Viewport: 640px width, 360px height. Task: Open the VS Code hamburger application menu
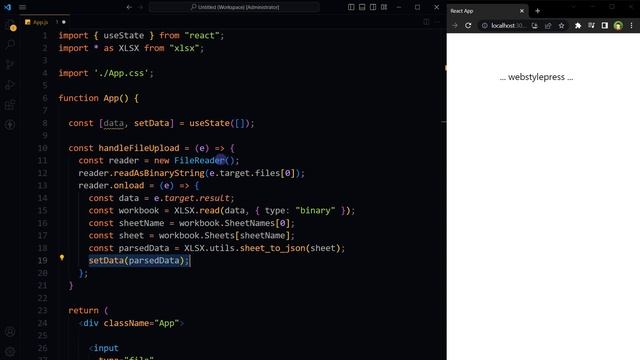[x=22, y=7]
